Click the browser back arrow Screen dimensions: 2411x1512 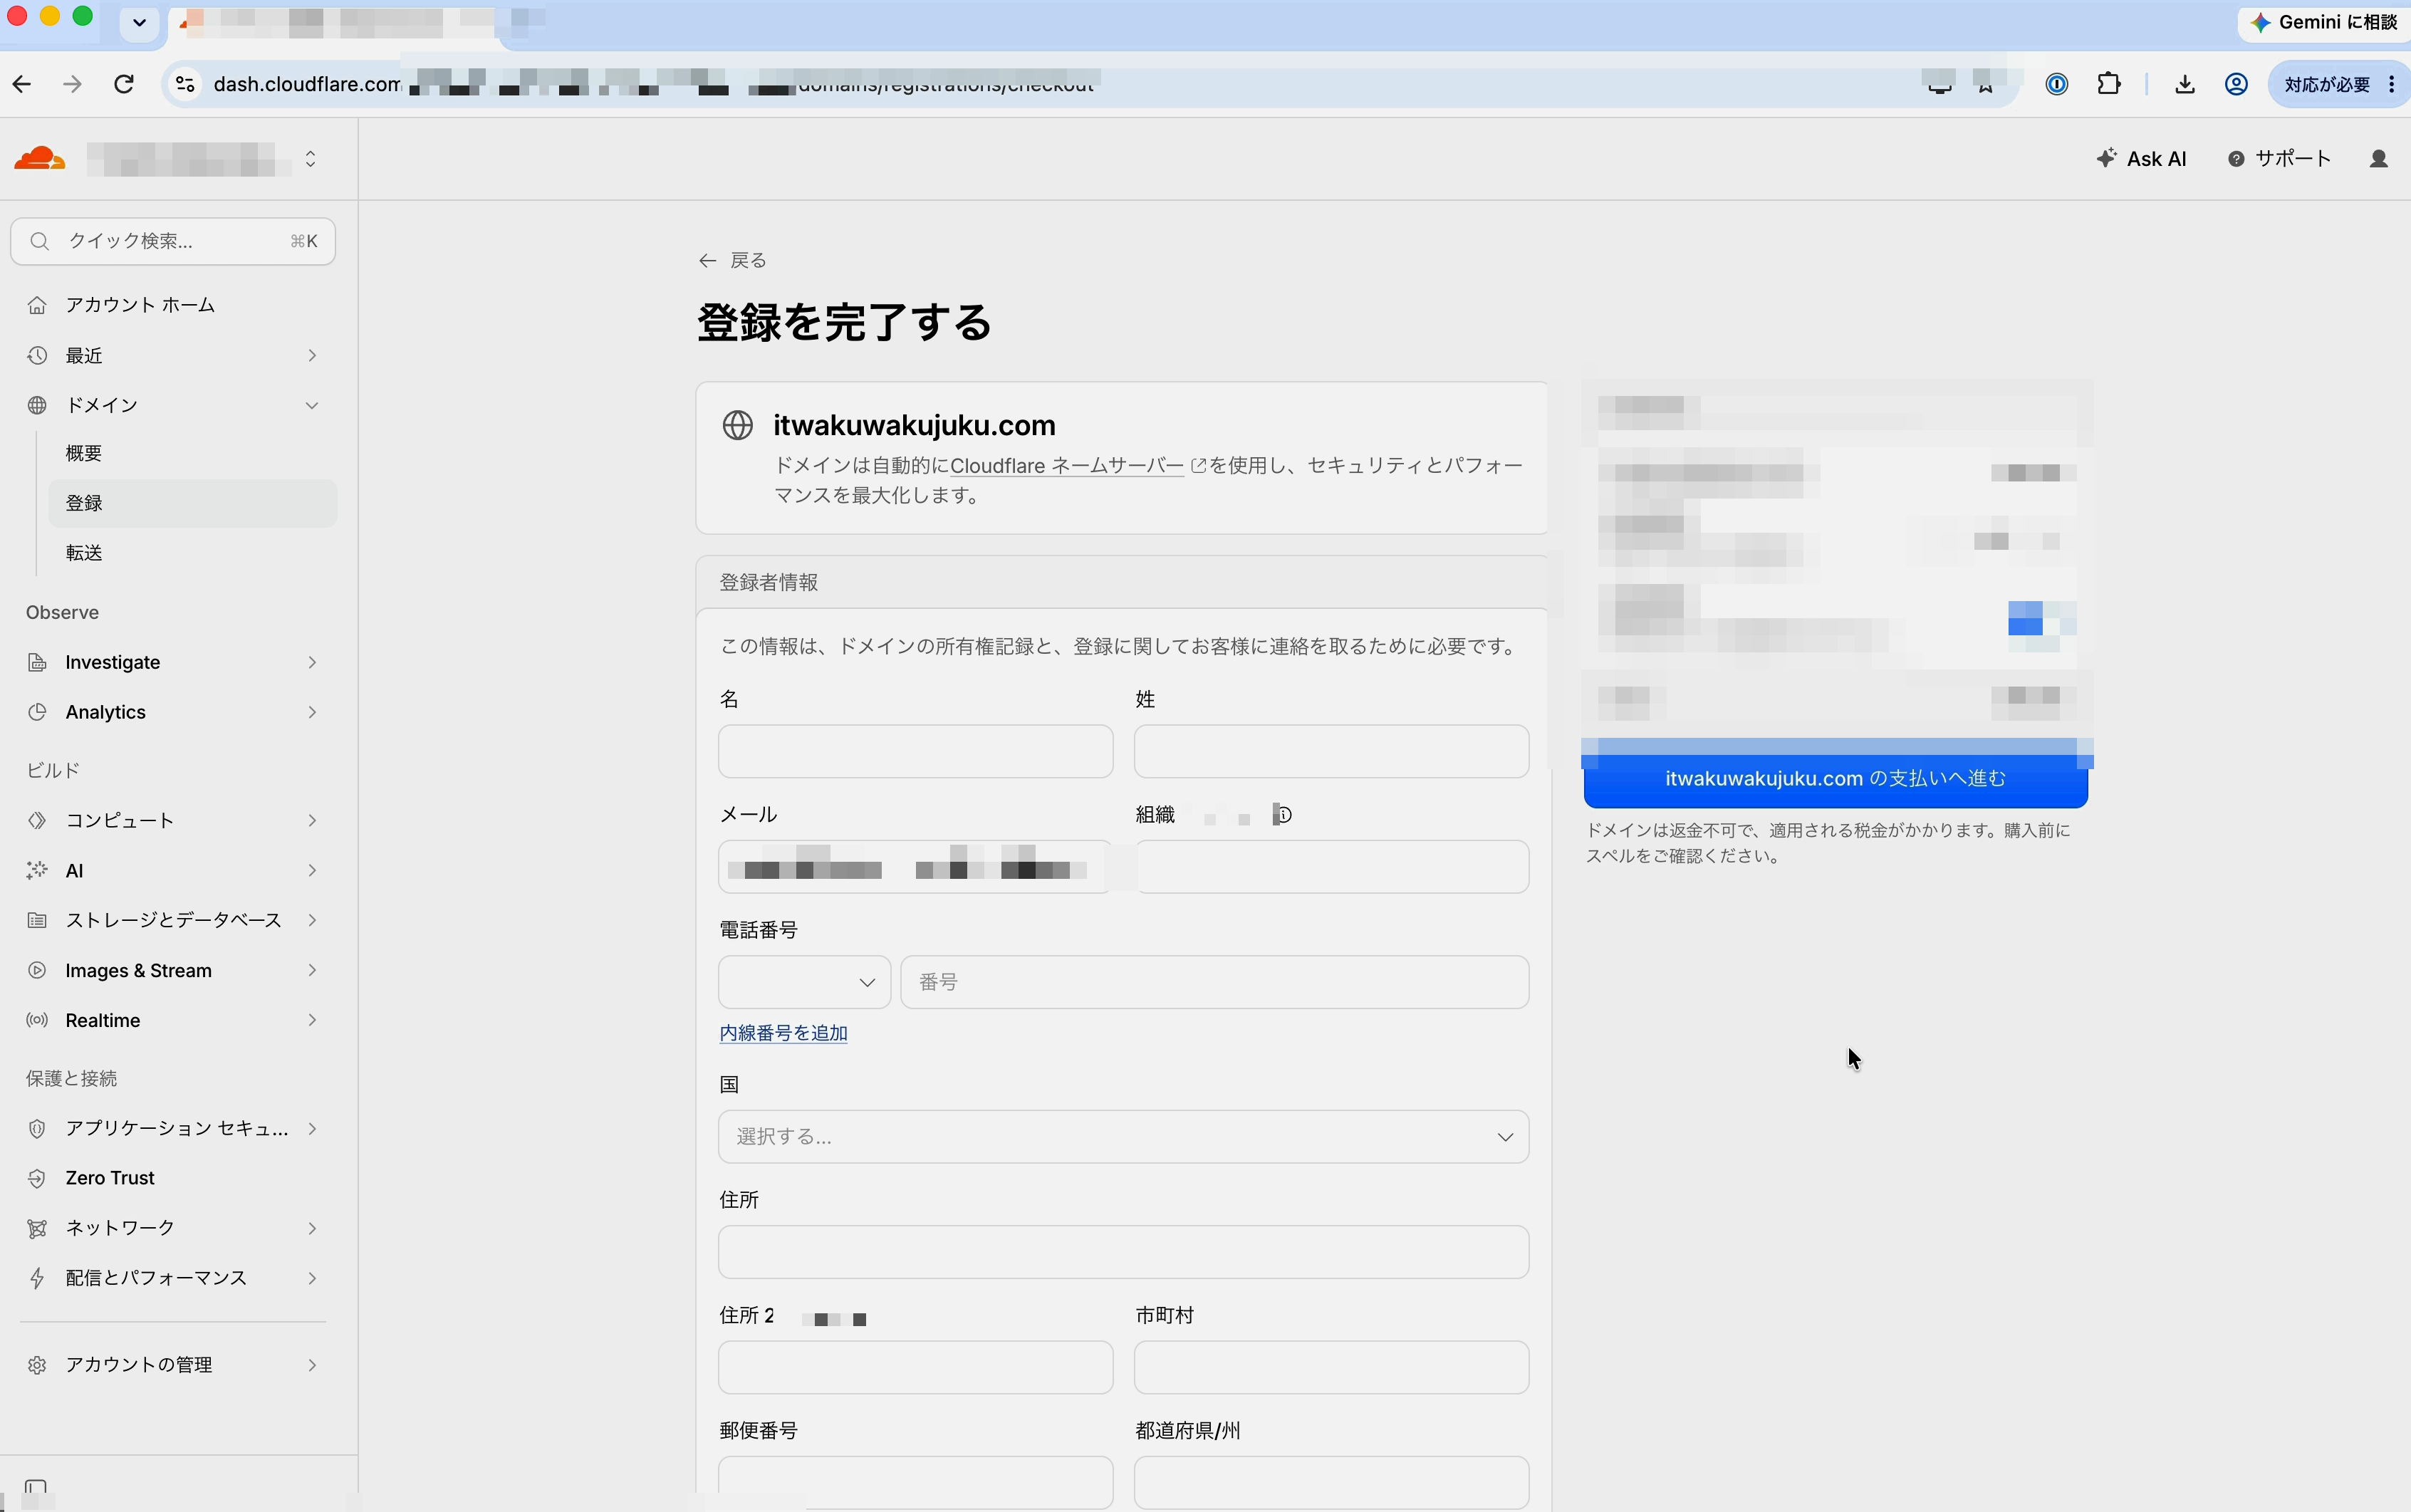[x=22, y=84]
